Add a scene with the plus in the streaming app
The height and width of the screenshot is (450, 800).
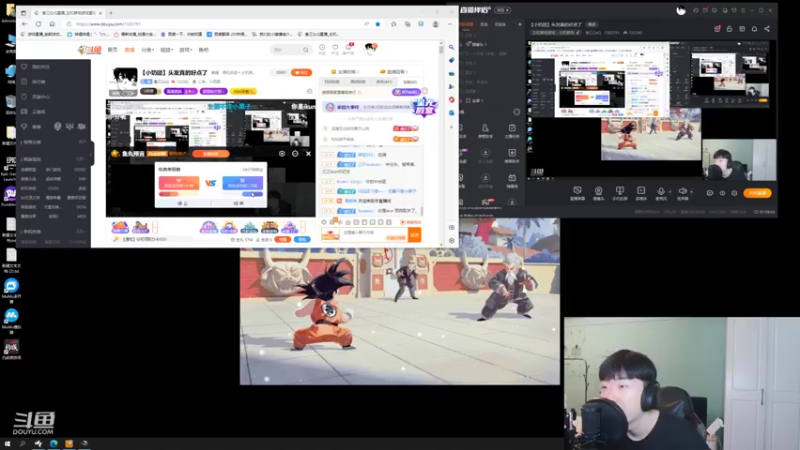click(520, 24)
